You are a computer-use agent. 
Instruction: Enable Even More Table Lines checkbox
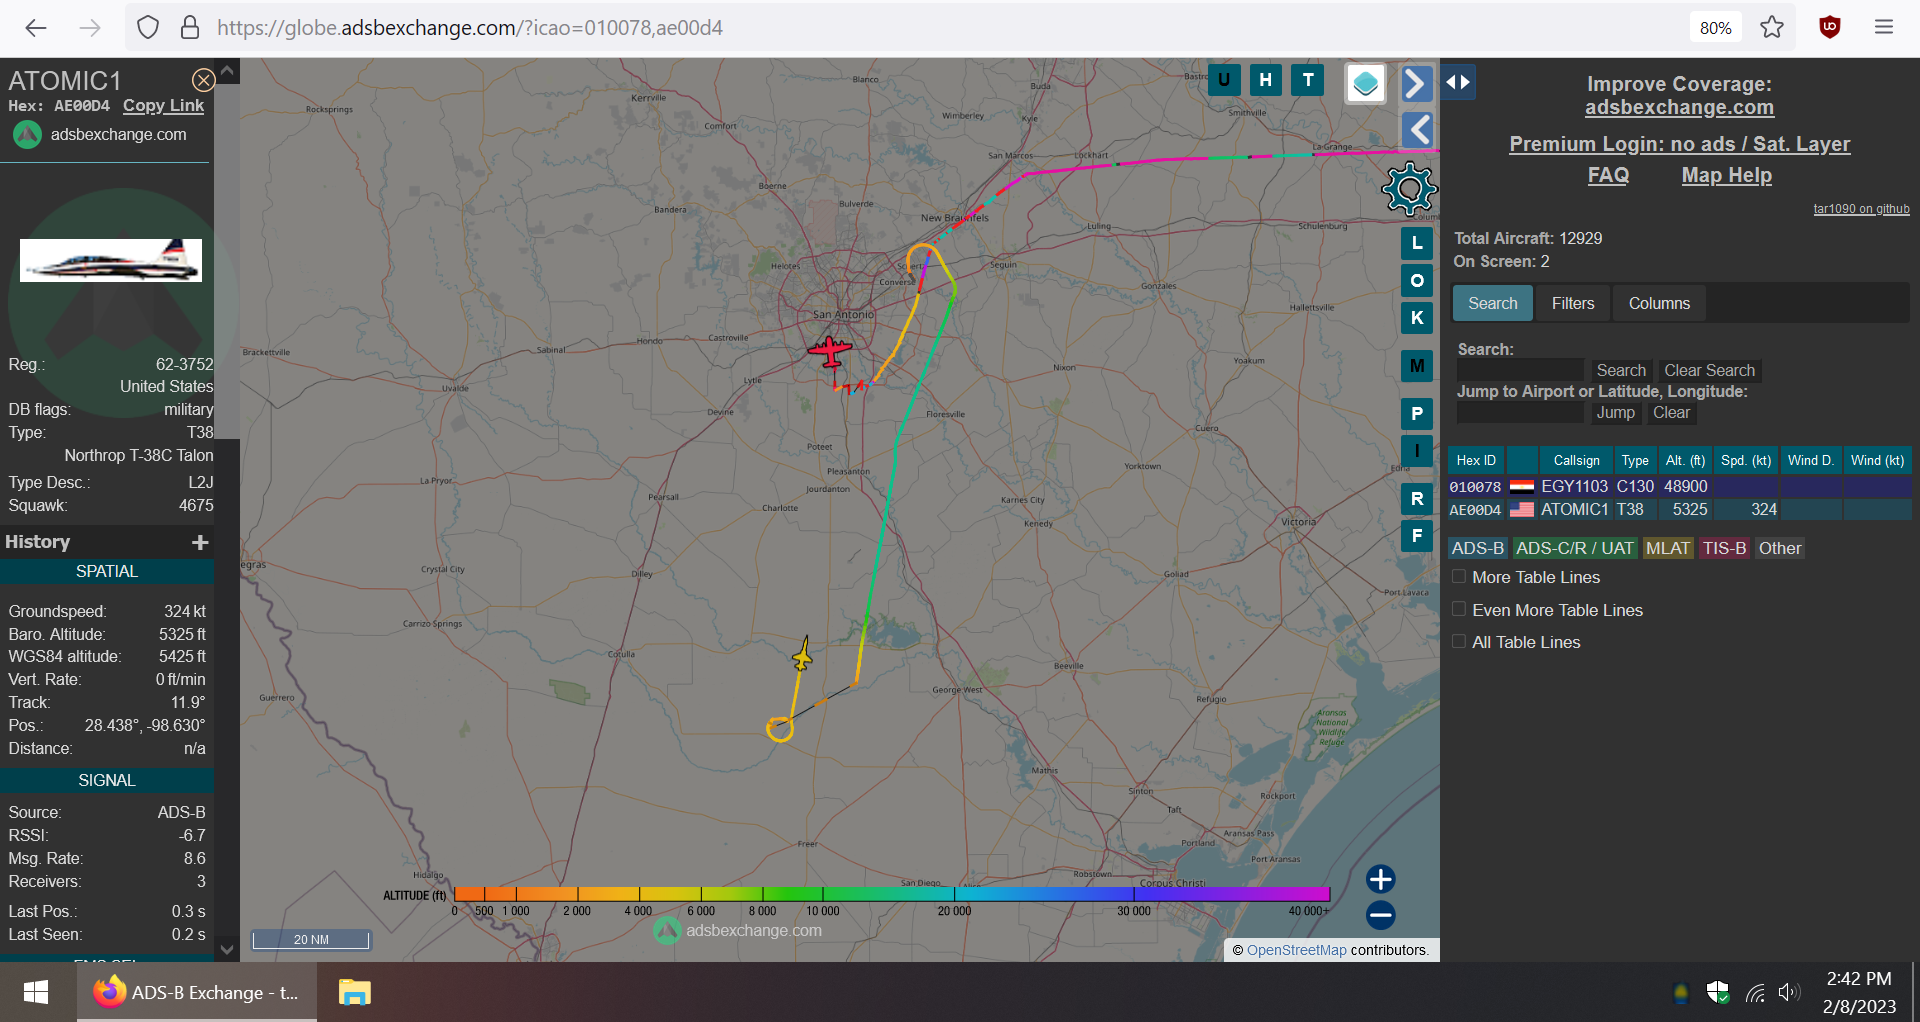coord(1459,609)
